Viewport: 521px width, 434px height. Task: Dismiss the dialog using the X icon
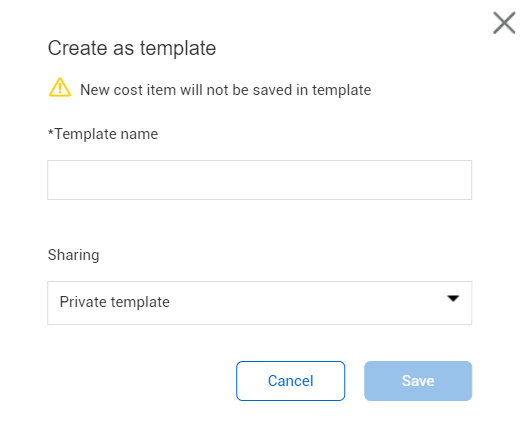[x=504, y=23]
